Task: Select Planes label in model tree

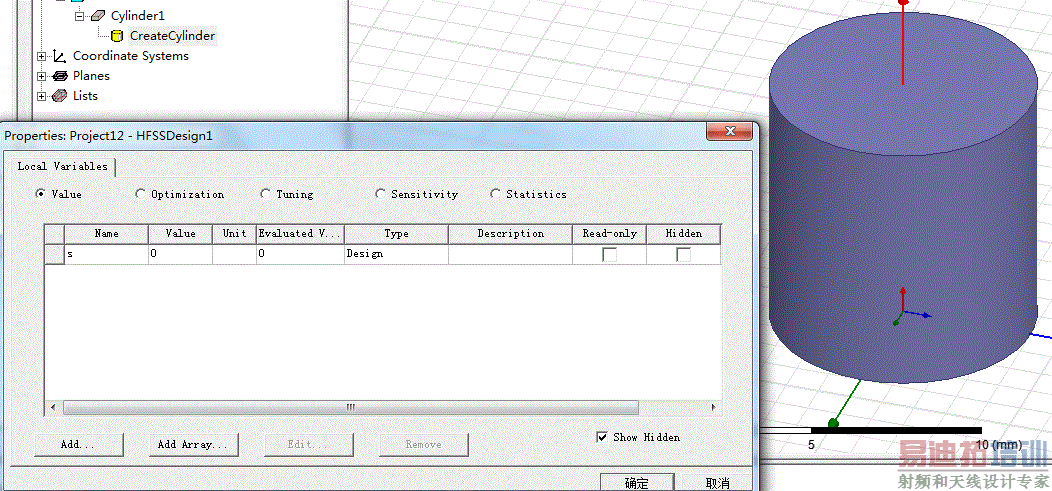Action: tap(91, 76)
